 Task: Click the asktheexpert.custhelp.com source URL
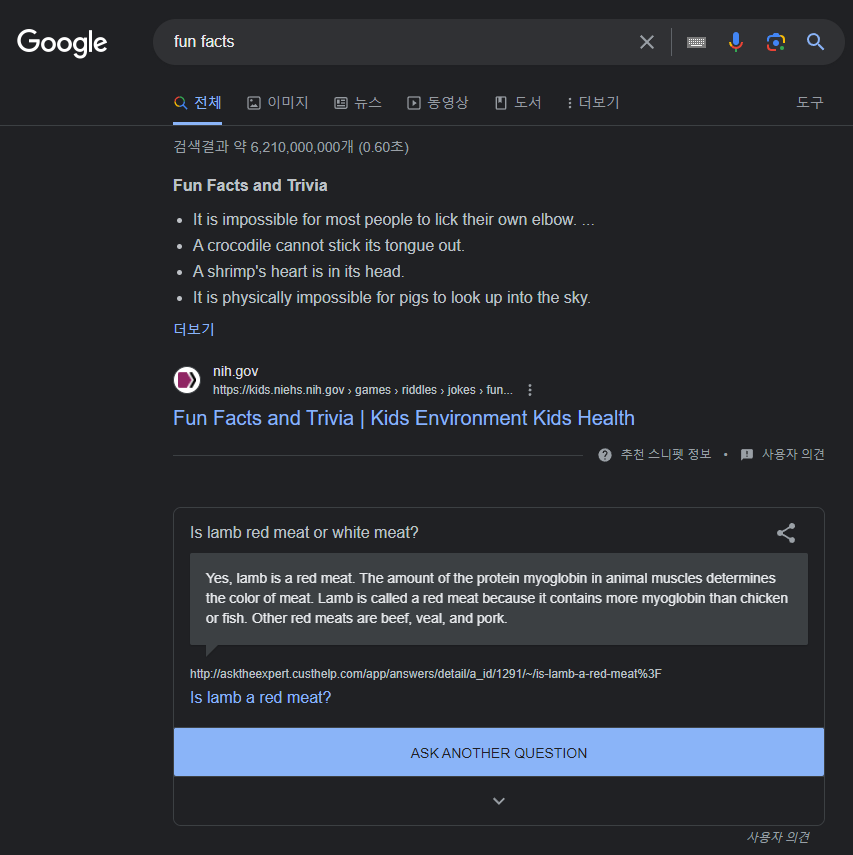coord(425,674)
